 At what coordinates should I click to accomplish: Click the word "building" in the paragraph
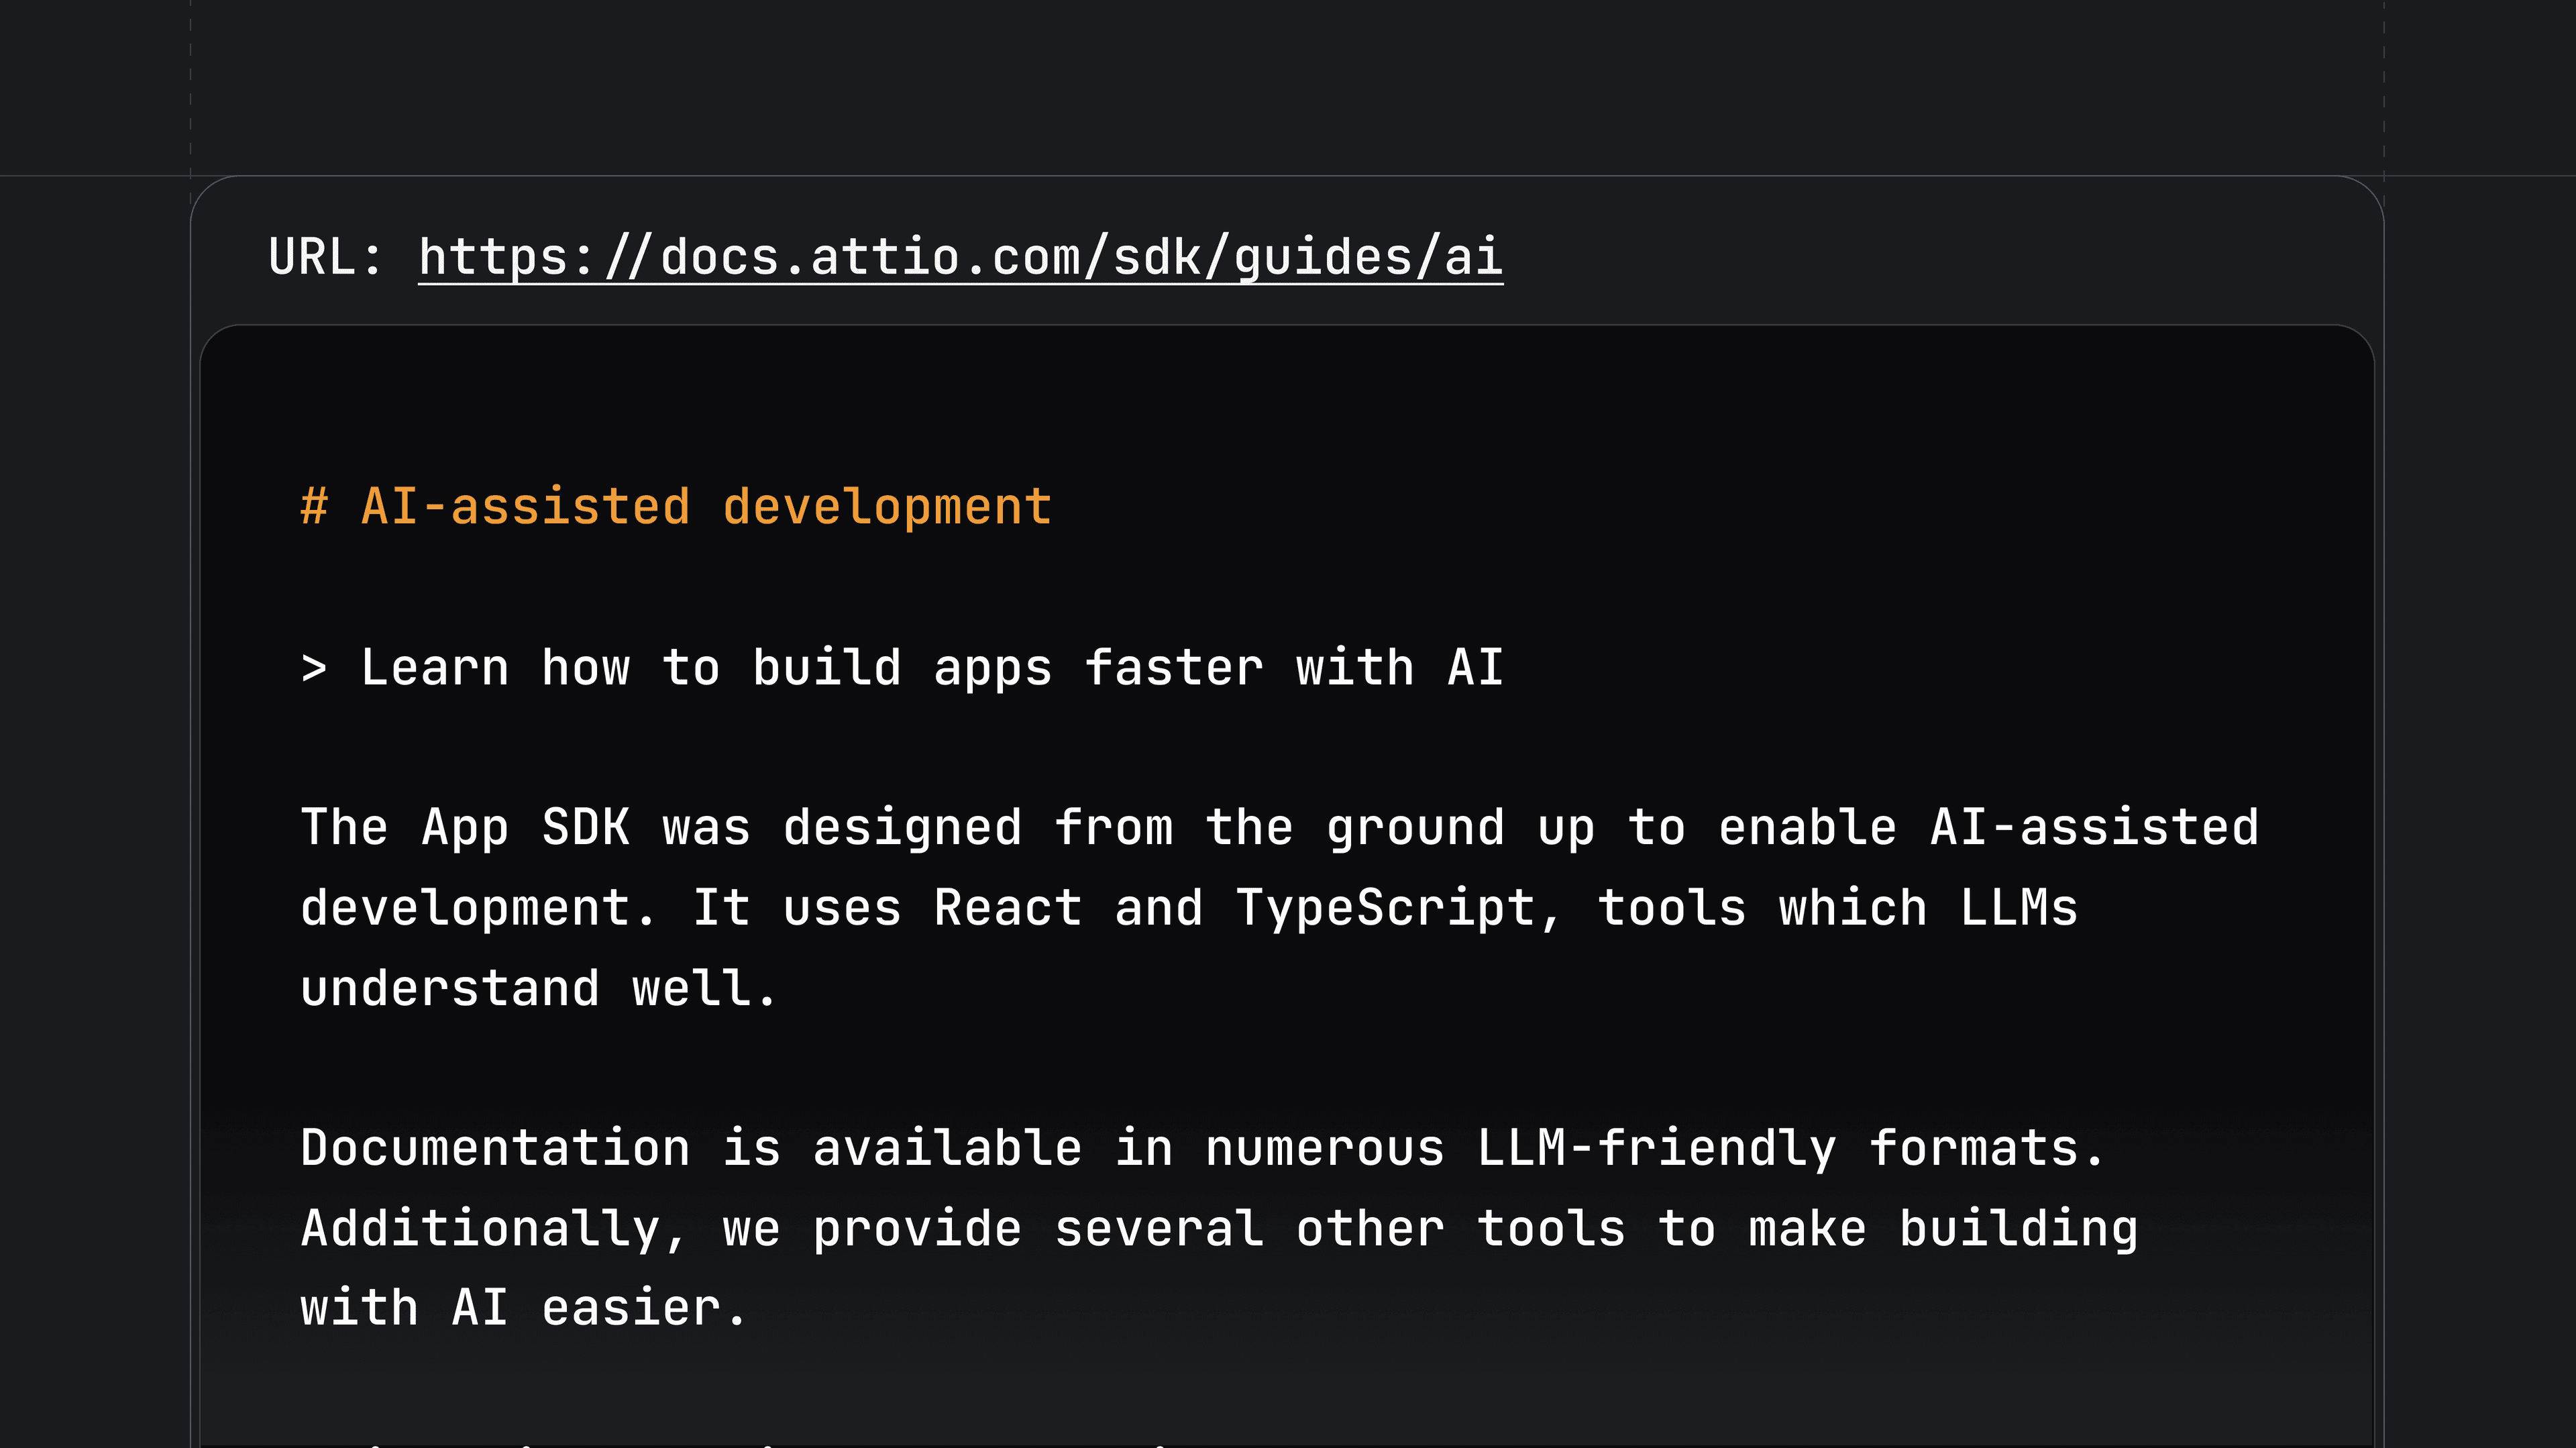(2018, 1228)
